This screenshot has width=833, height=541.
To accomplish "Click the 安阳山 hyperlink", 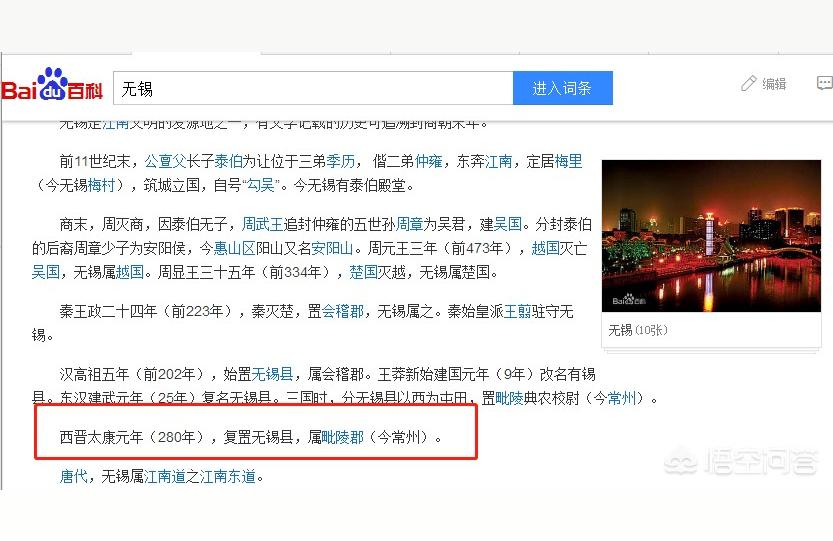I will click(x=332, y=248).
